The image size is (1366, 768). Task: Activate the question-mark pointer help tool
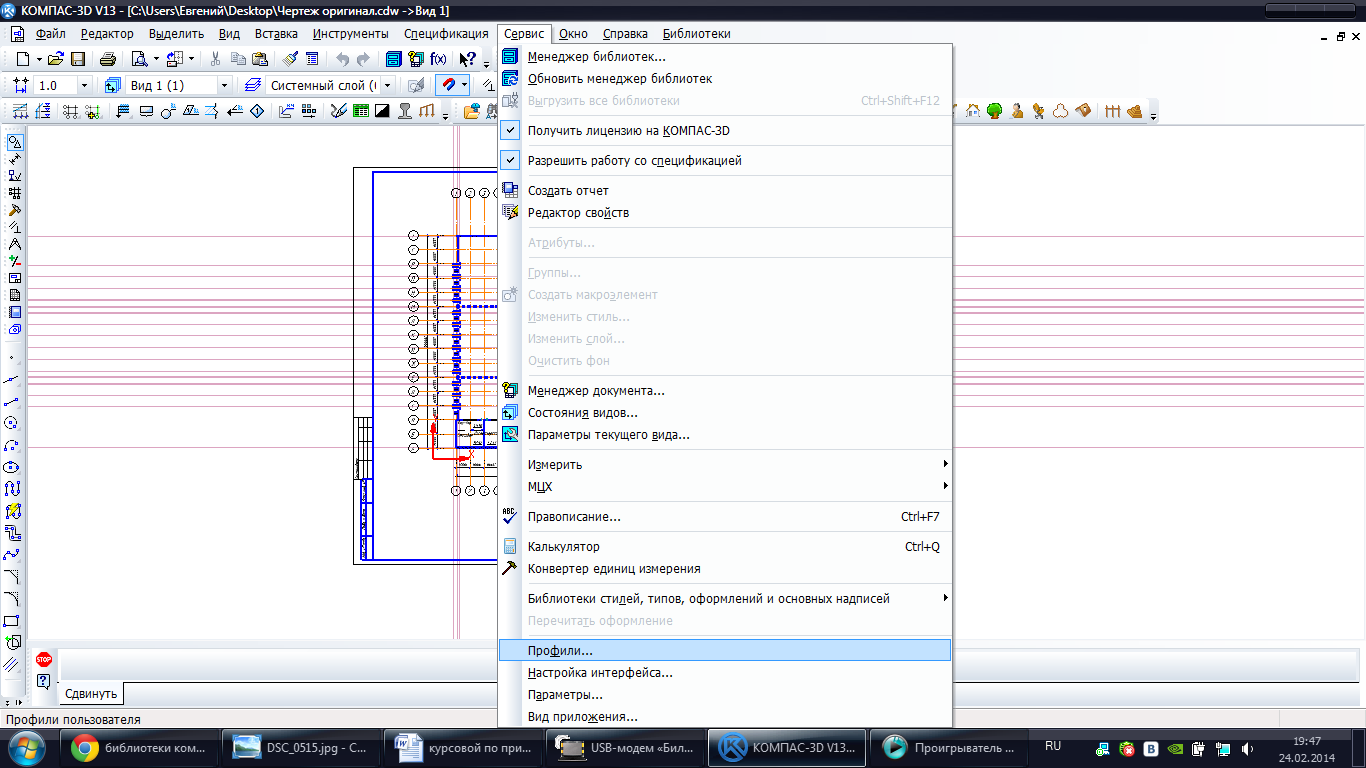tap(467, 59)
